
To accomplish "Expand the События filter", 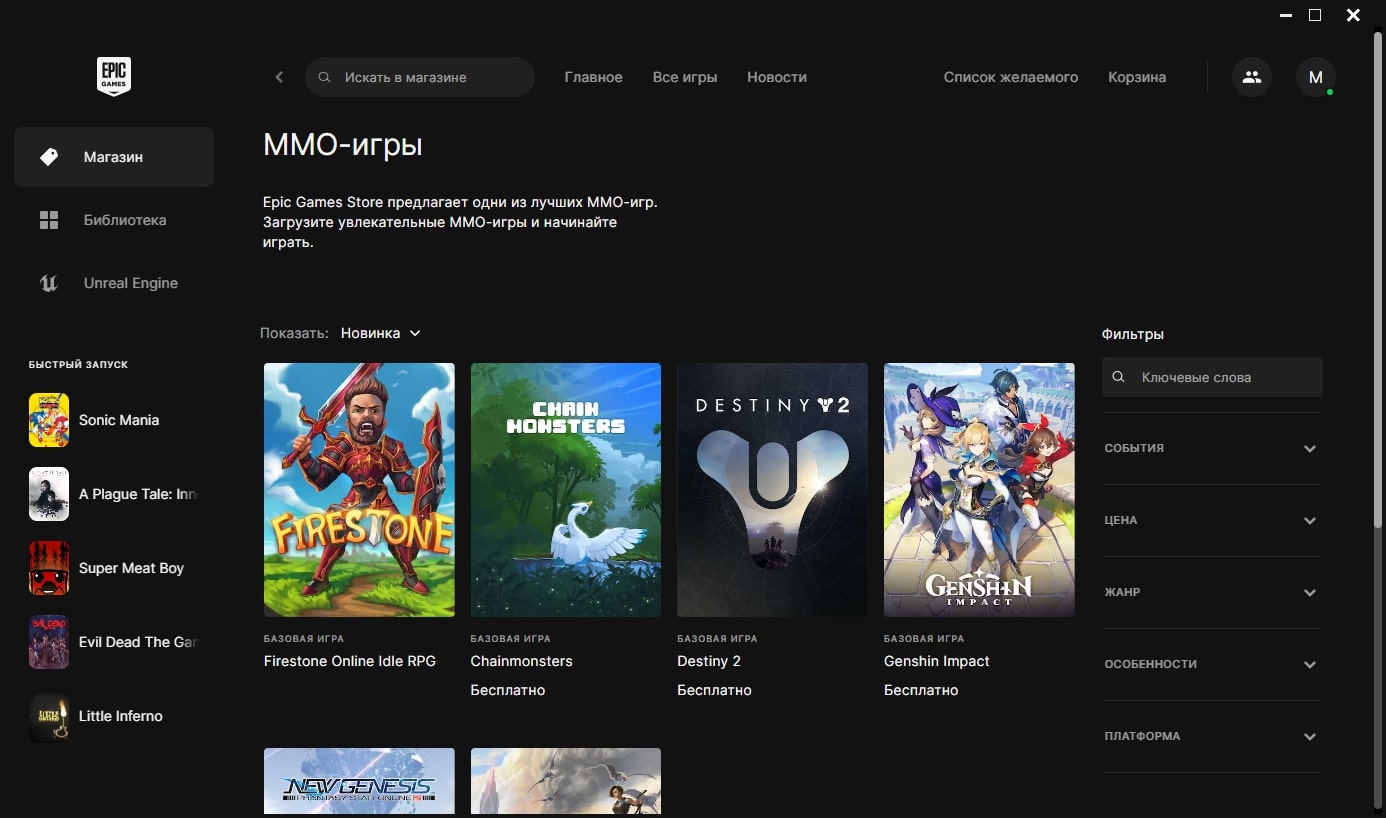I will pos(1212,448).
